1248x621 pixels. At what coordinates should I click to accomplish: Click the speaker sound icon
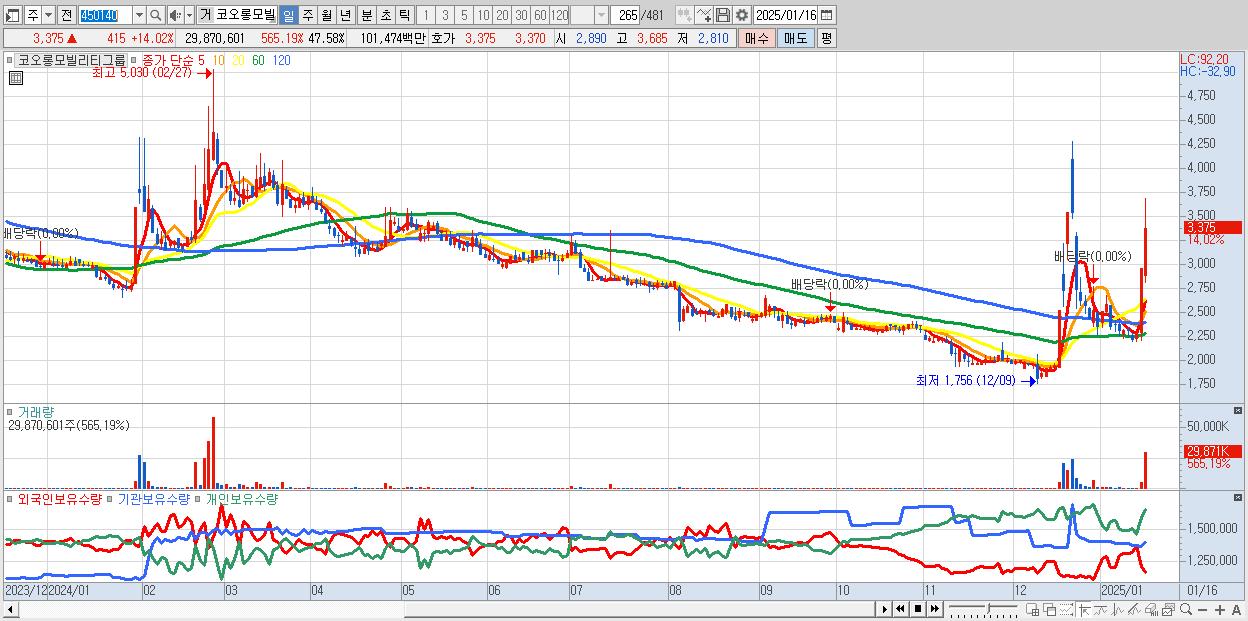coord(175,15)
